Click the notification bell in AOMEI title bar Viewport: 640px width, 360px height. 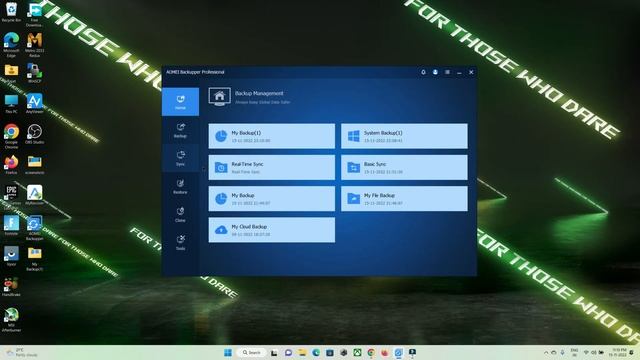click(x=423, y=72)
